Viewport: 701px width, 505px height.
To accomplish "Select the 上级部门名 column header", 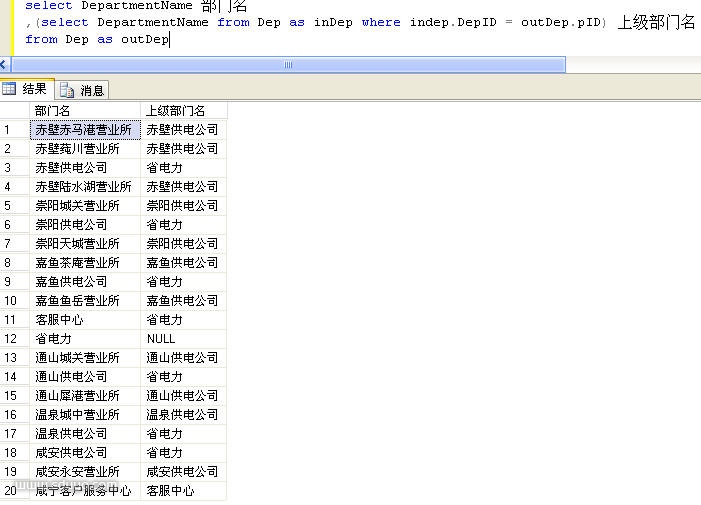I will pos(184,111).
